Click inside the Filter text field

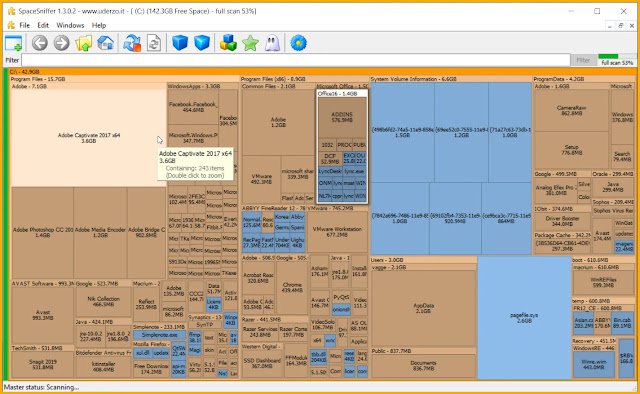coord(296,60)
